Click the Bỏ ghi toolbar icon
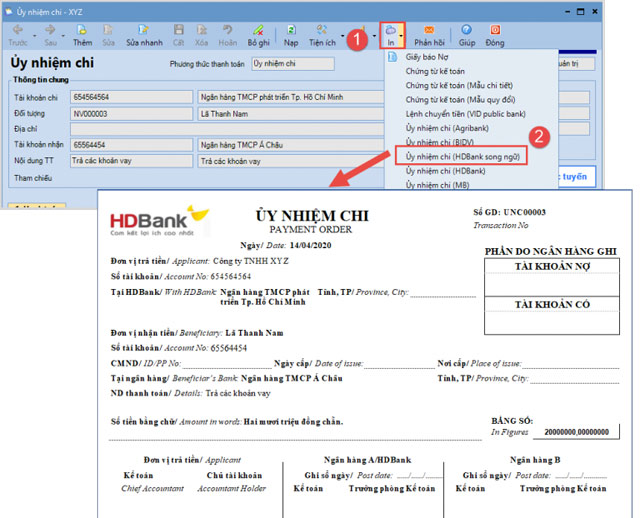The height and width of the screenshot is (518, 640). click(258, 36)
